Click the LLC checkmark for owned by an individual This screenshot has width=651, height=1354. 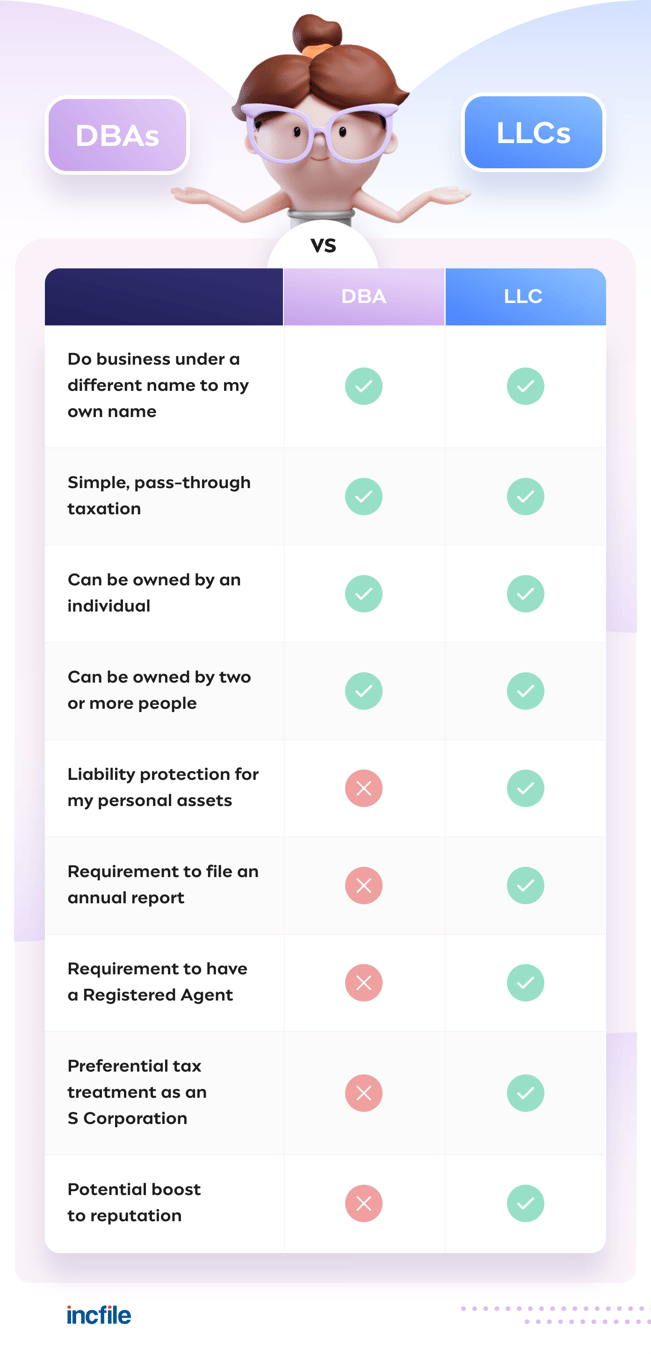click(525, 593)
